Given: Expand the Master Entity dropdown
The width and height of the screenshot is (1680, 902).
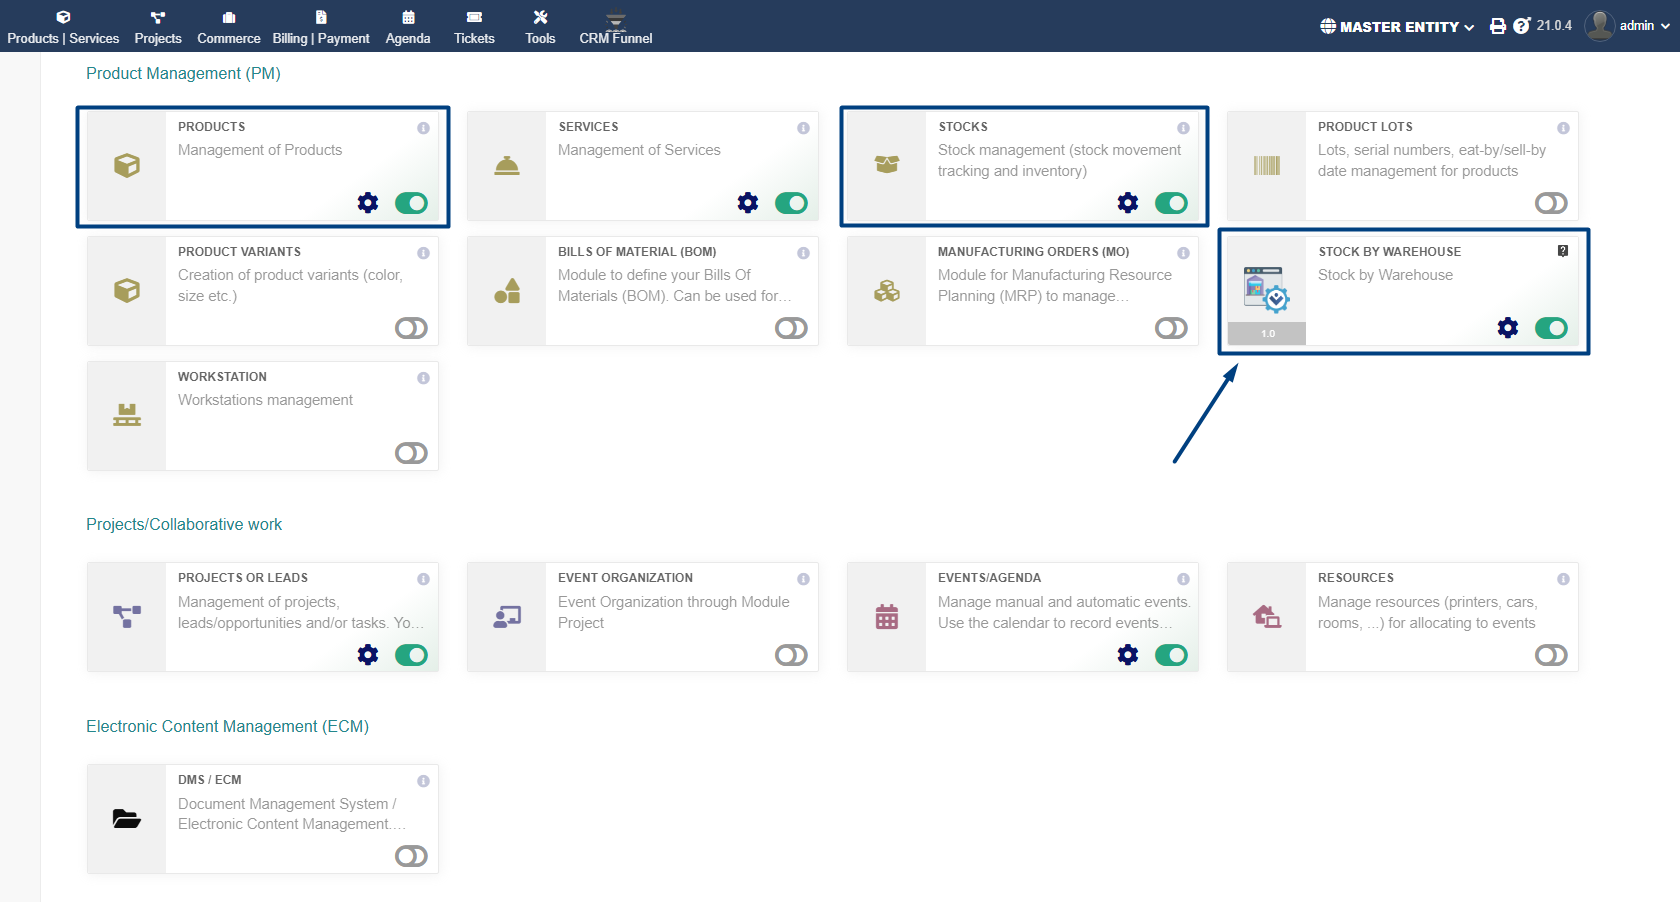Looking at the screenshot, I should (1397, 27).
